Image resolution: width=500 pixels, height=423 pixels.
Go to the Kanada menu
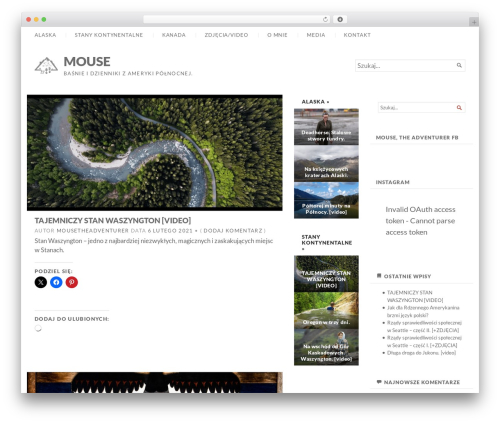click(x=174, y=35)
